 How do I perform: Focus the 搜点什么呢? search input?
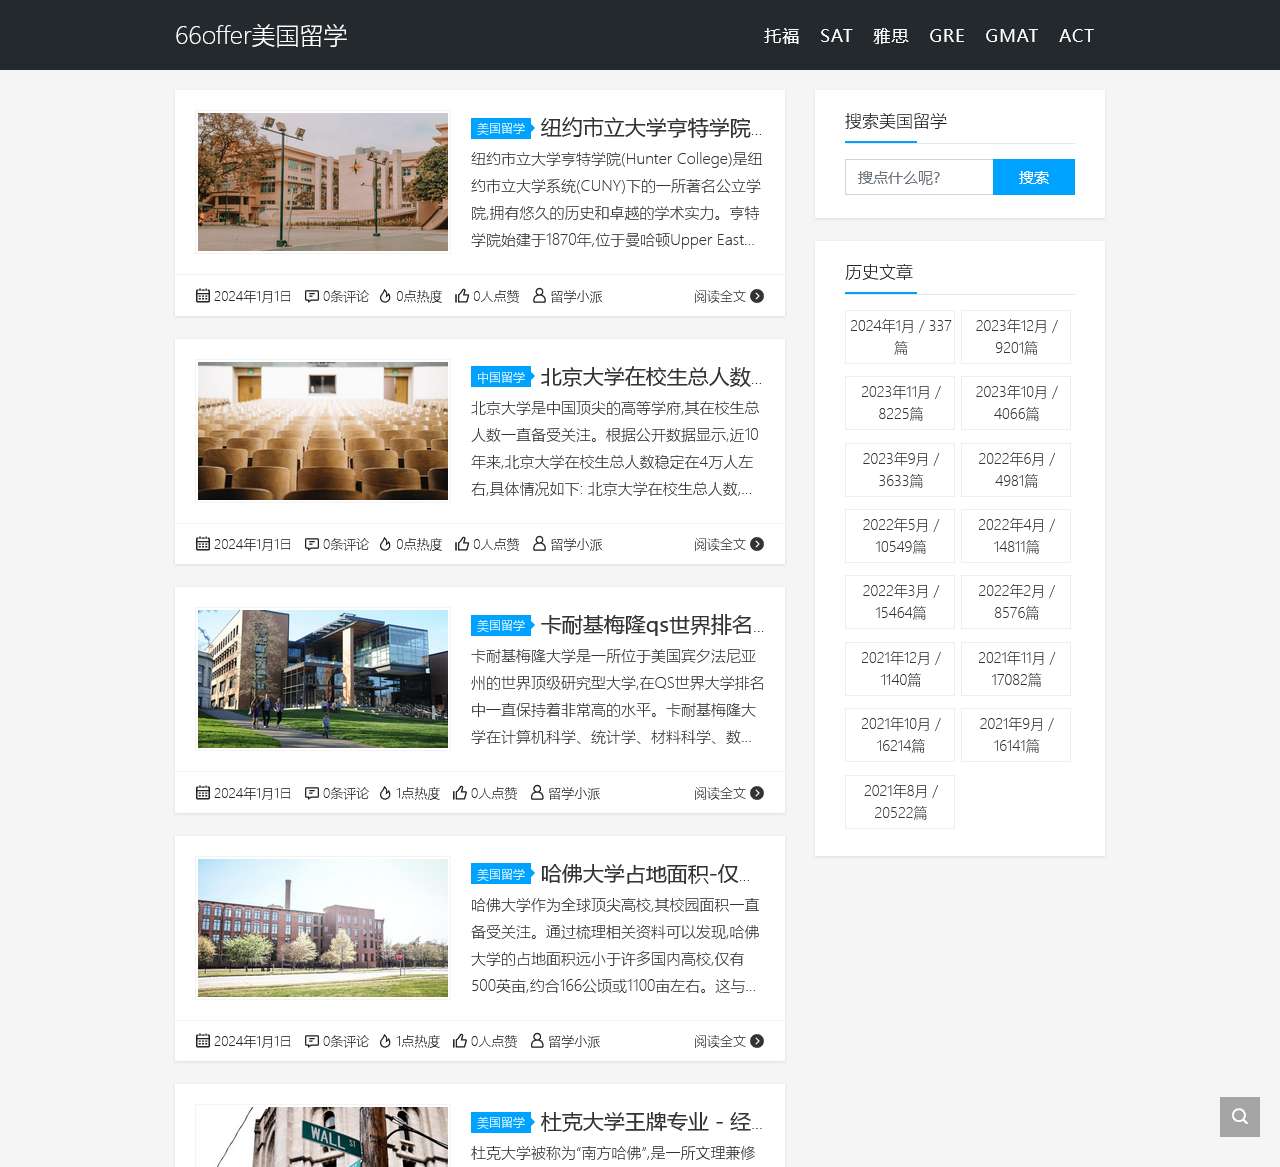pos(919,177)
